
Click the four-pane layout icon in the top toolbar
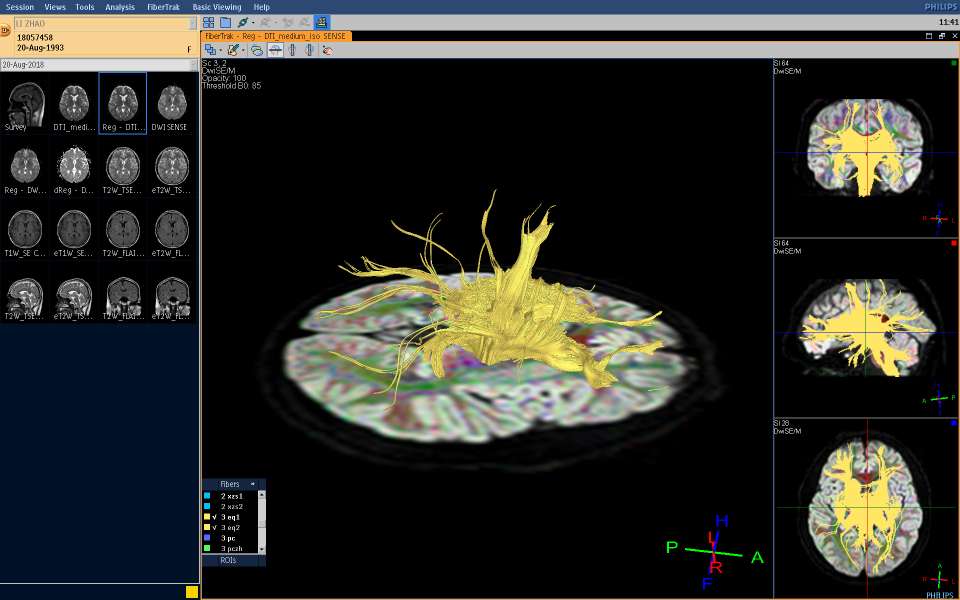209,23
